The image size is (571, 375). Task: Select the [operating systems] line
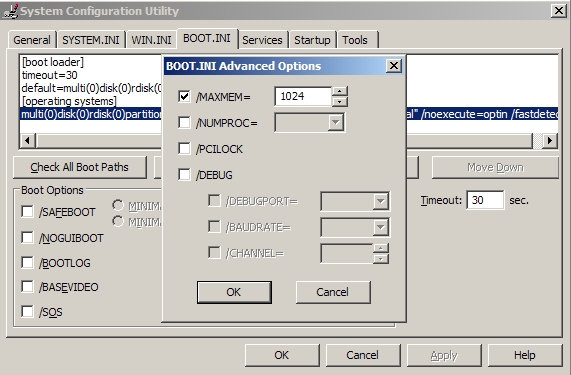pyautogui.click(x=69, y=101)
